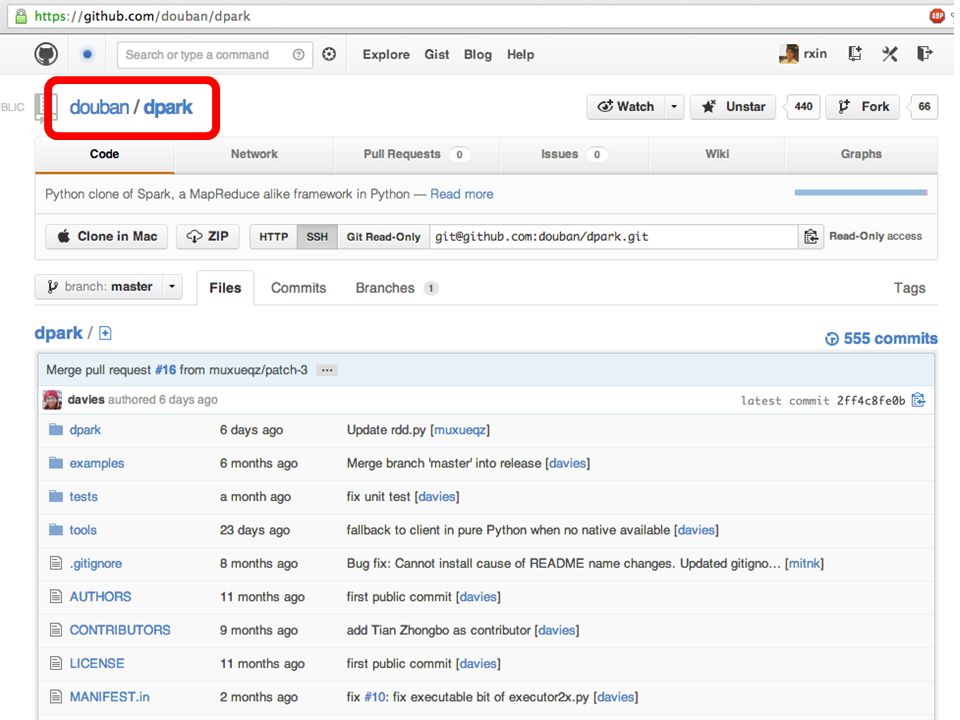Open the 555 commits history link

[x=882, y=339]
